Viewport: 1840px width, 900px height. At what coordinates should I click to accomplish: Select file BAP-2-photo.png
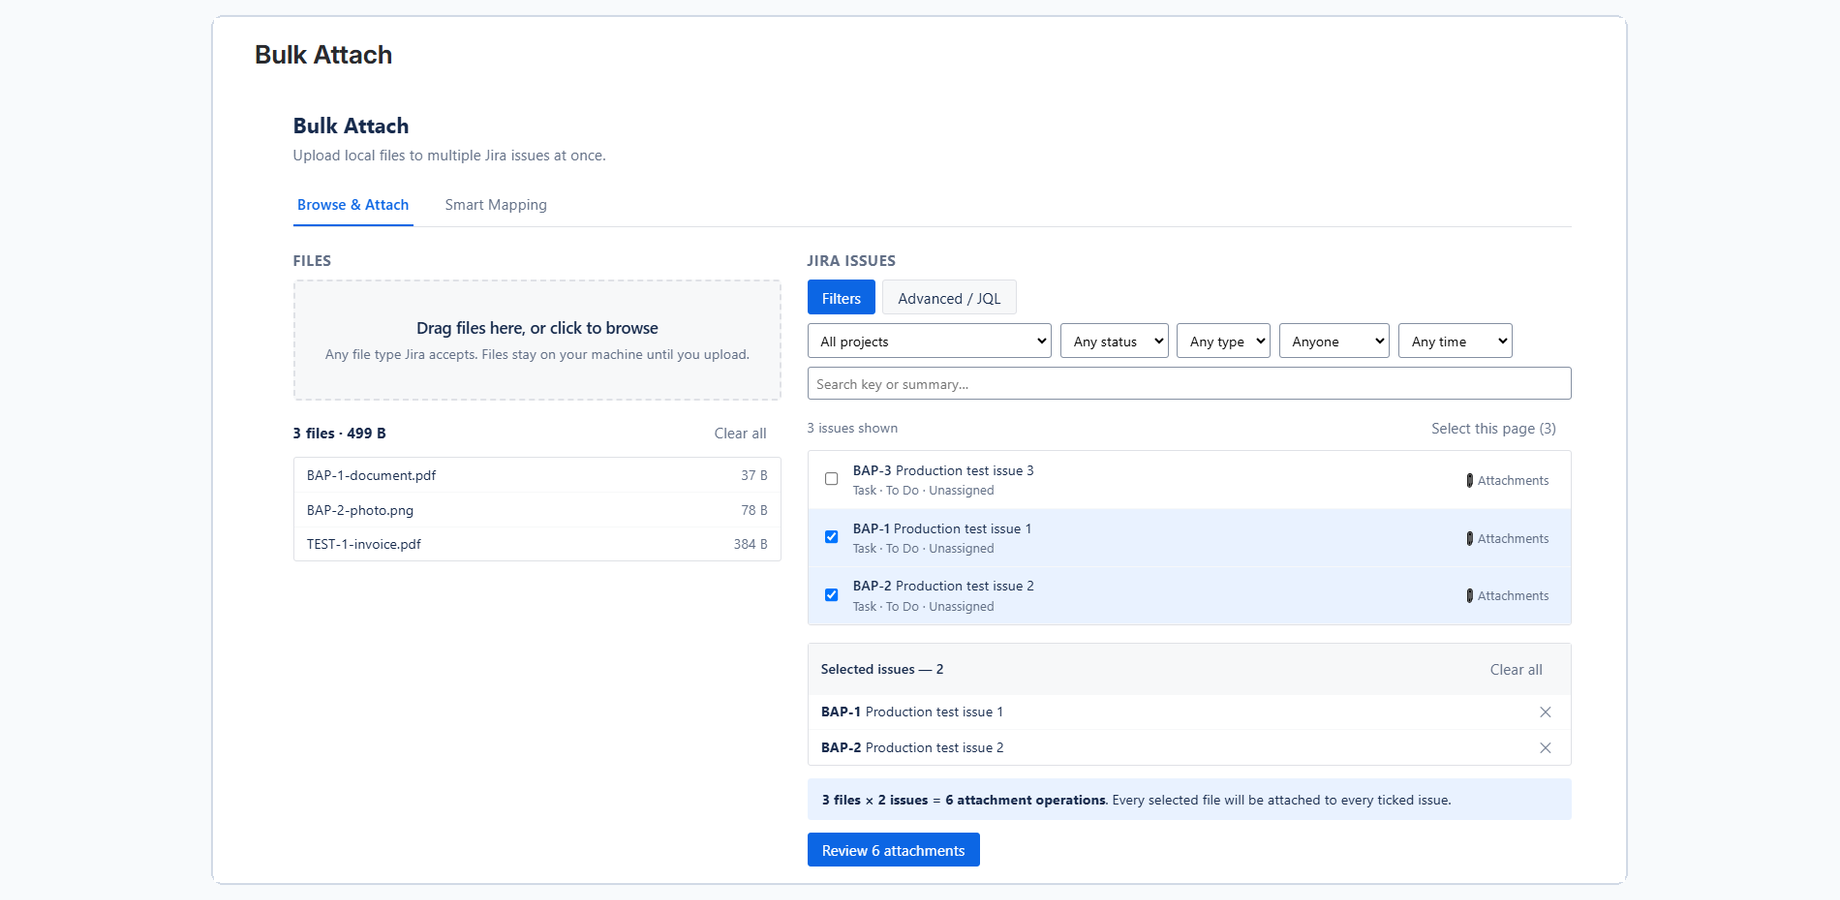point(537,510)
